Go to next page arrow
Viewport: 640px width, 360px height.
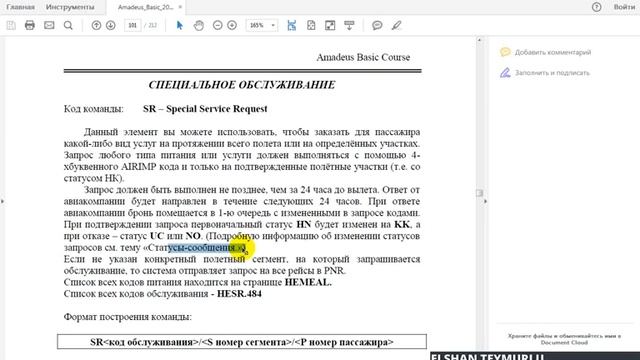(x=111, y=25)
